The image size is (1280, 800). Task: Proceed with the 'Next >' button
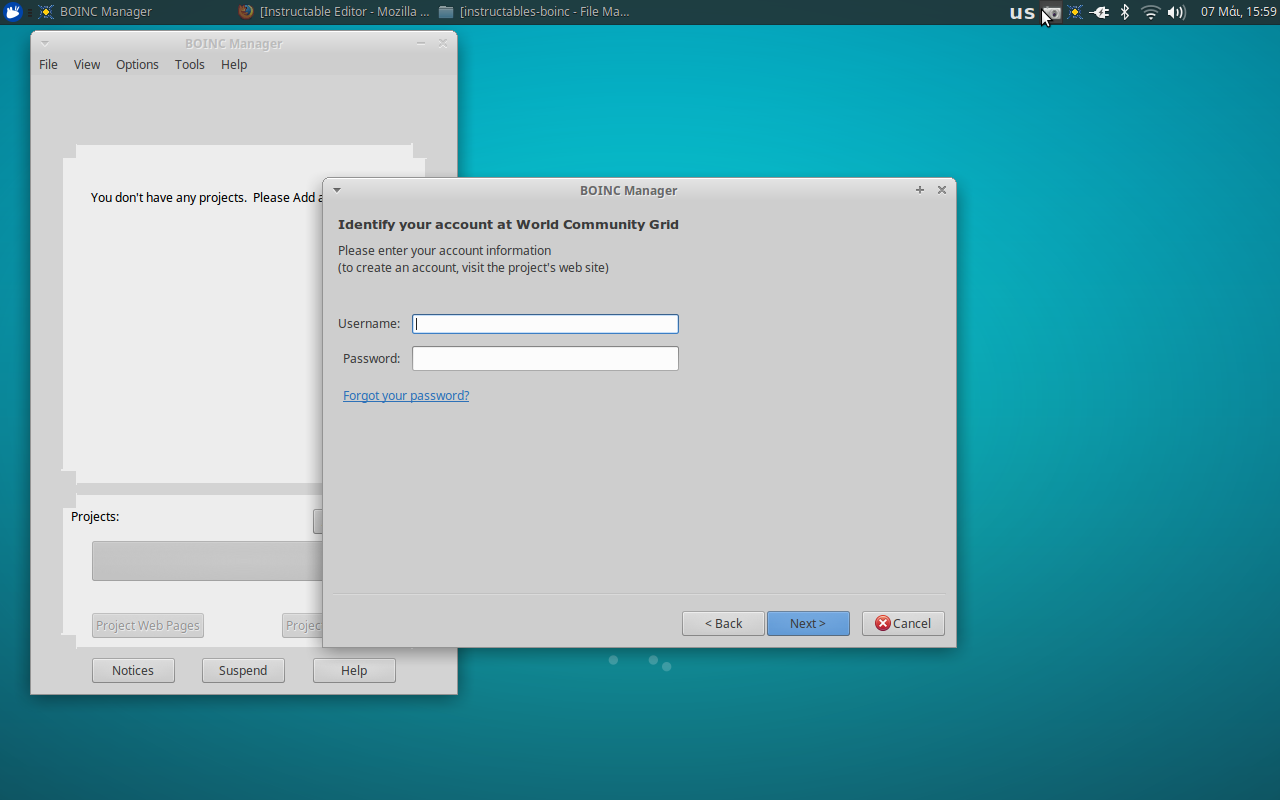[808, 623]
